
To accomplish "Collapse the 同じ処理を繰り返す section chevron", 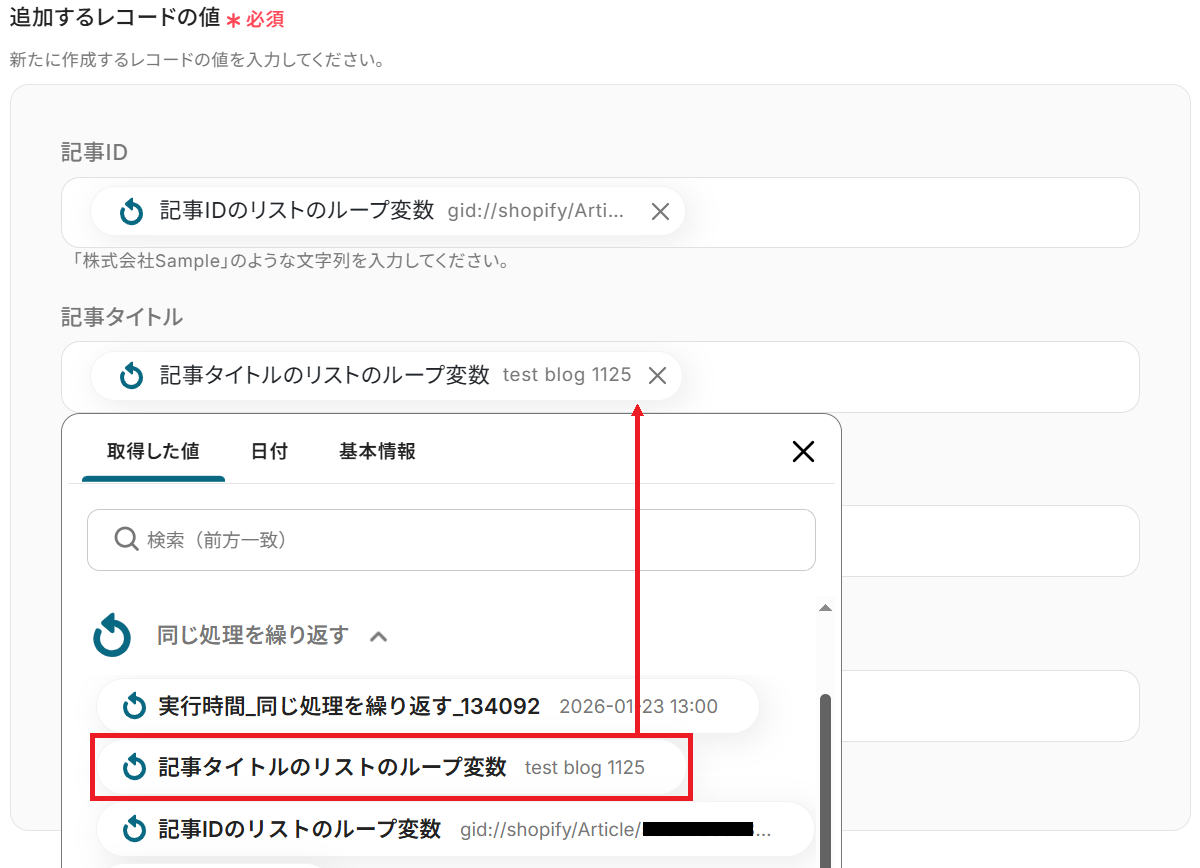I will pos(378,636).
